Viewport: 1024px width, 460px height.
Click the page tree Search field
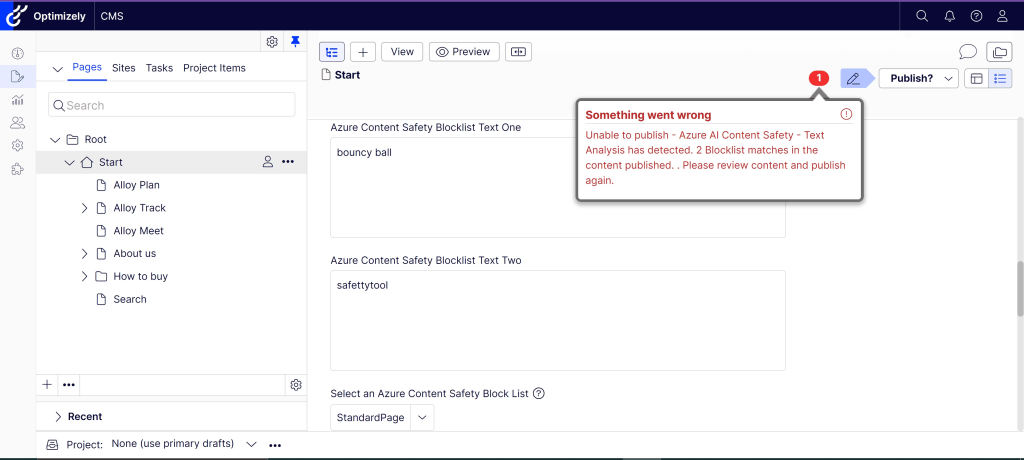[172, 105]
